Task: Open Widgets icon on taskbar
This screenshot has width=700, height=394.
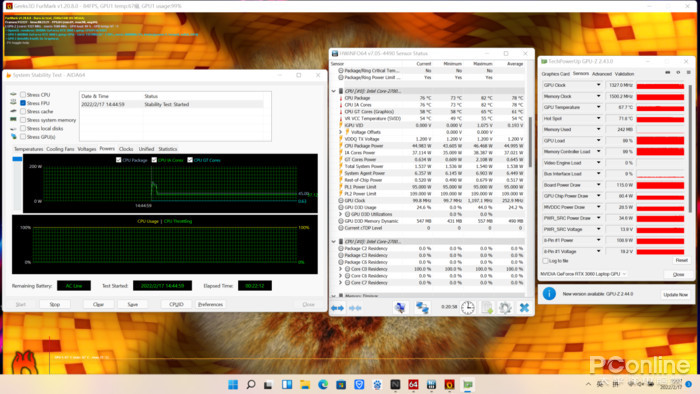Action: (x=287, y=385)
